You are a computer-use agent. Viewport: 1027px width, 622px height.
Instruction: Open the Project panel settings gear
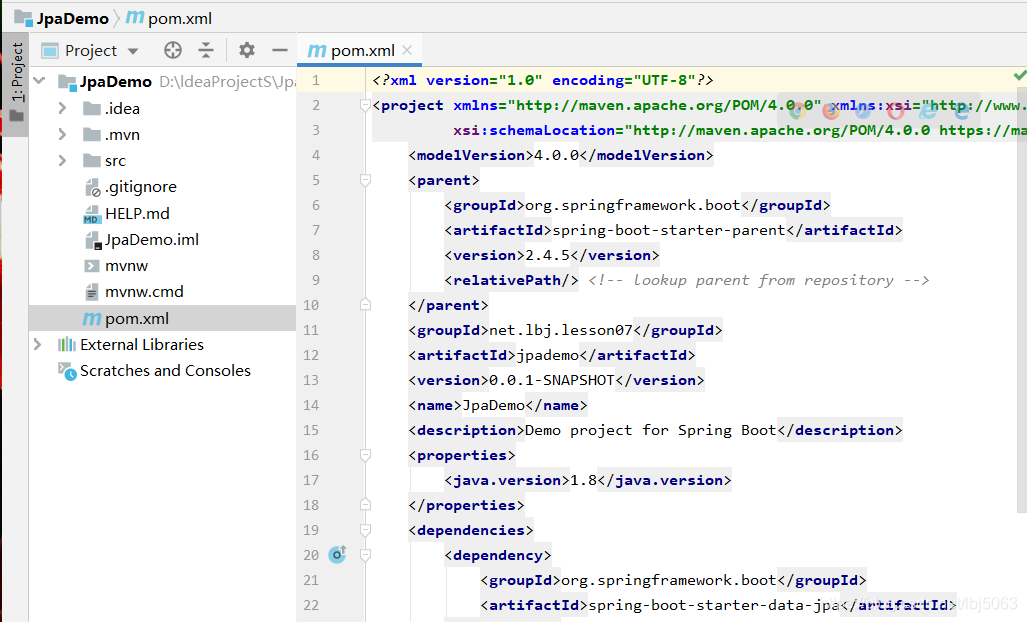[x=246, y=50]
